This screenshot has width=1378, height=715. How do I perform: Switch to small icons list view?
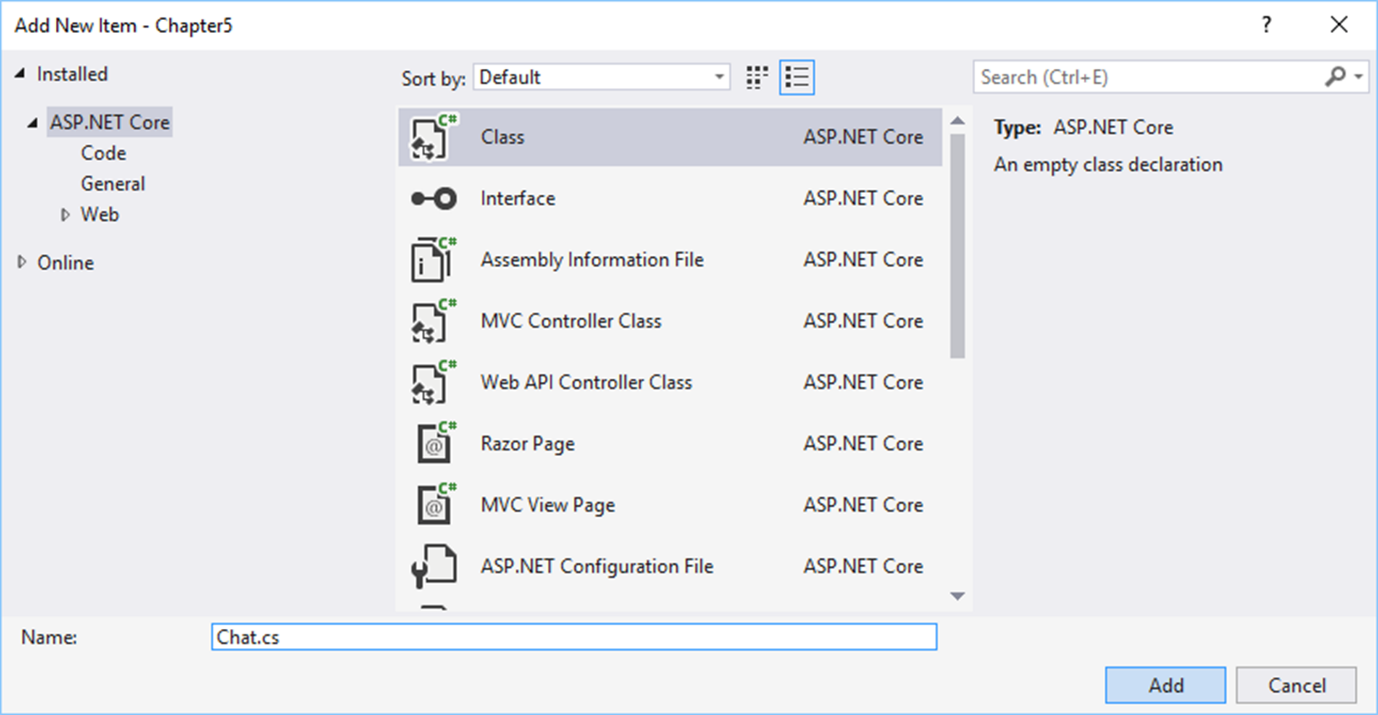tap(797, 77)
